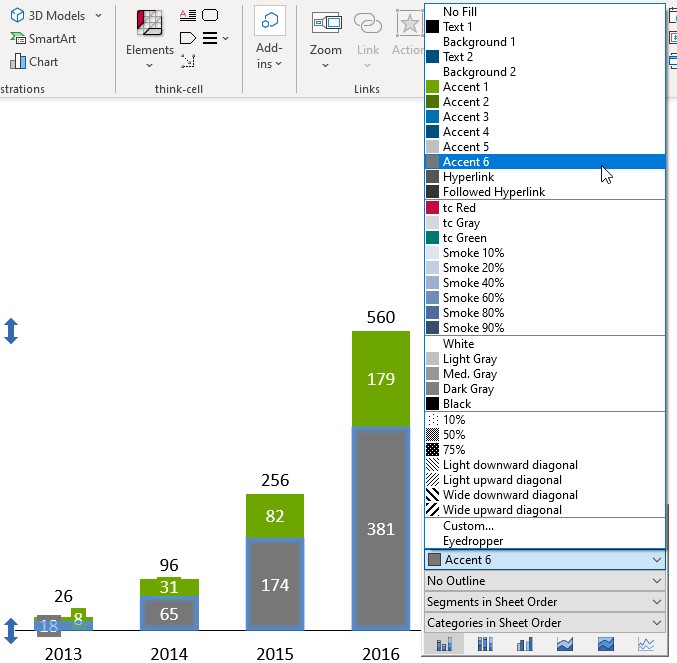Select the area chart type icon

click(x=565, y=644)
